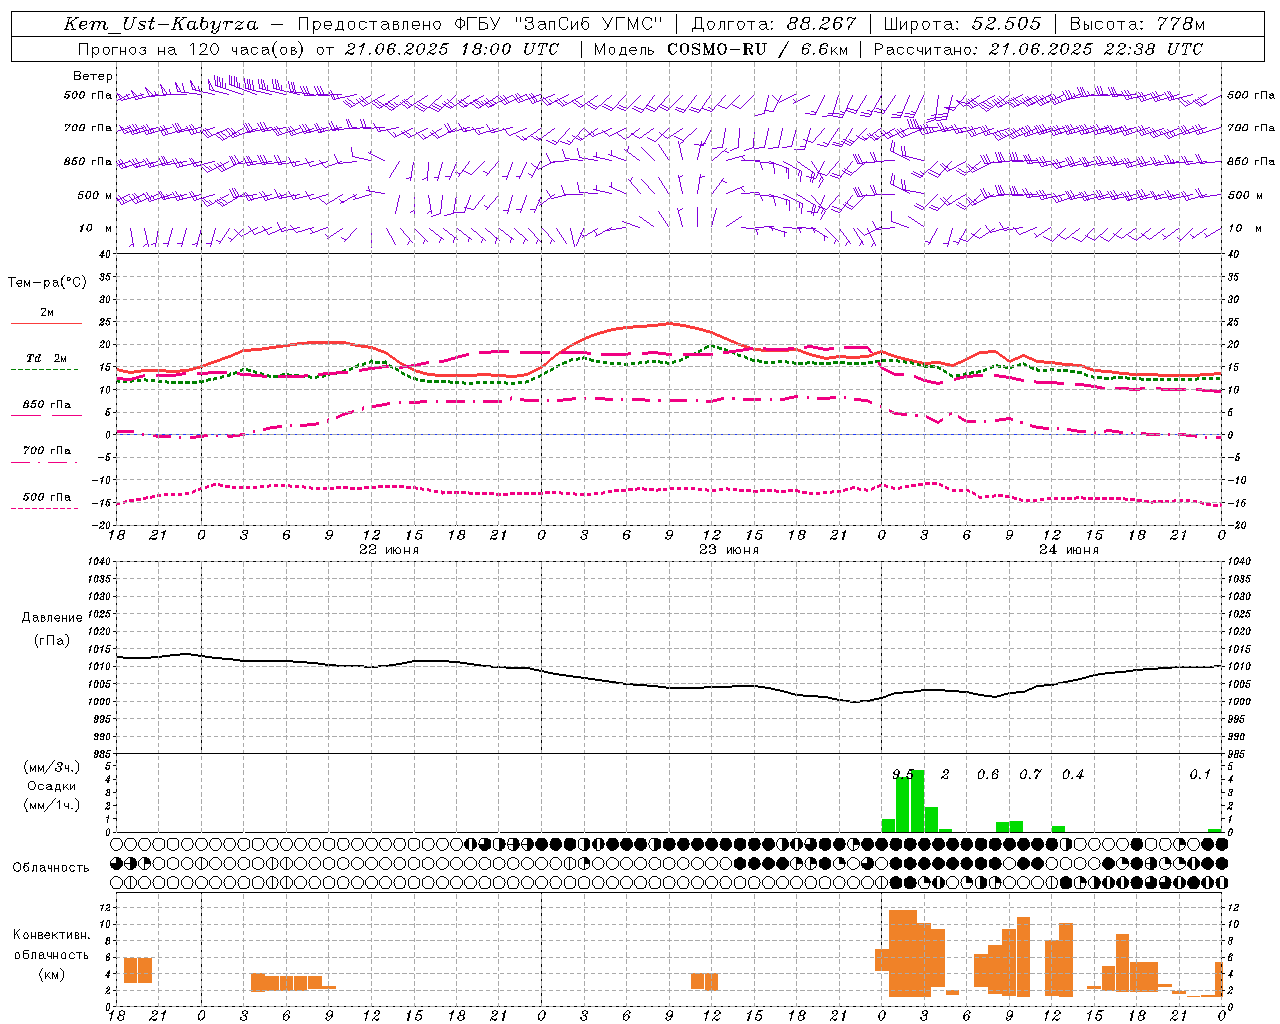Click the (мм/3ч.) precipitation unit label
1280x1024 pixels.
coord(52,767)
